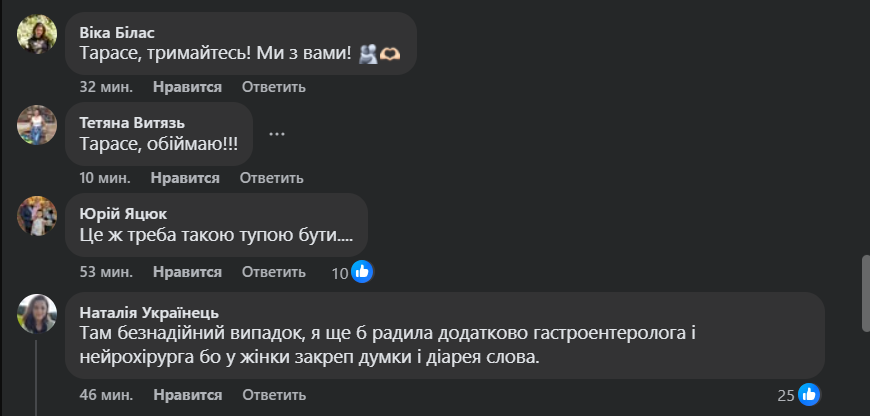Like Наталія Українець's comment
Image resolution: width=870 pixels, height=416 pixels.
pyautogui.click(x=186, y=395)
